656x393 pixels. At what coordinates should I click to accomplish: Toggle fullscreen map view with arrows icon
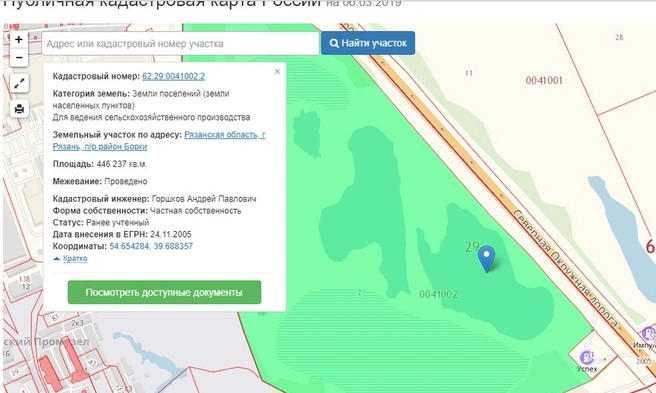pos(19,83)
